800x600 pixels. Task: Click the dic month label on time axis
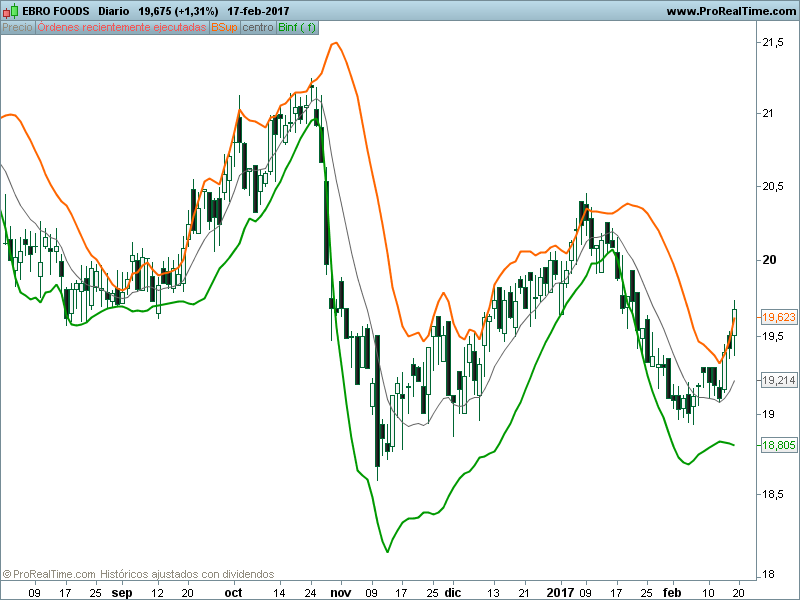(453, 593)
